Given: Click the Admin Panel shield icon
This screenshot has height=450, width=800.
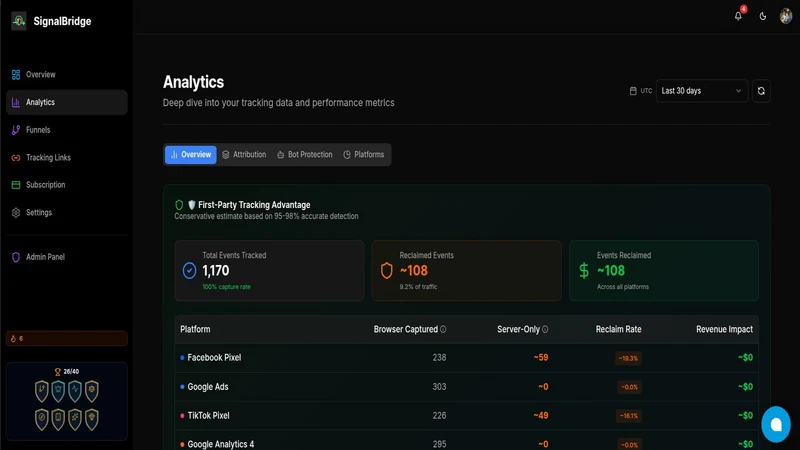Looking at the screenshot, I should tap(16, 257).
